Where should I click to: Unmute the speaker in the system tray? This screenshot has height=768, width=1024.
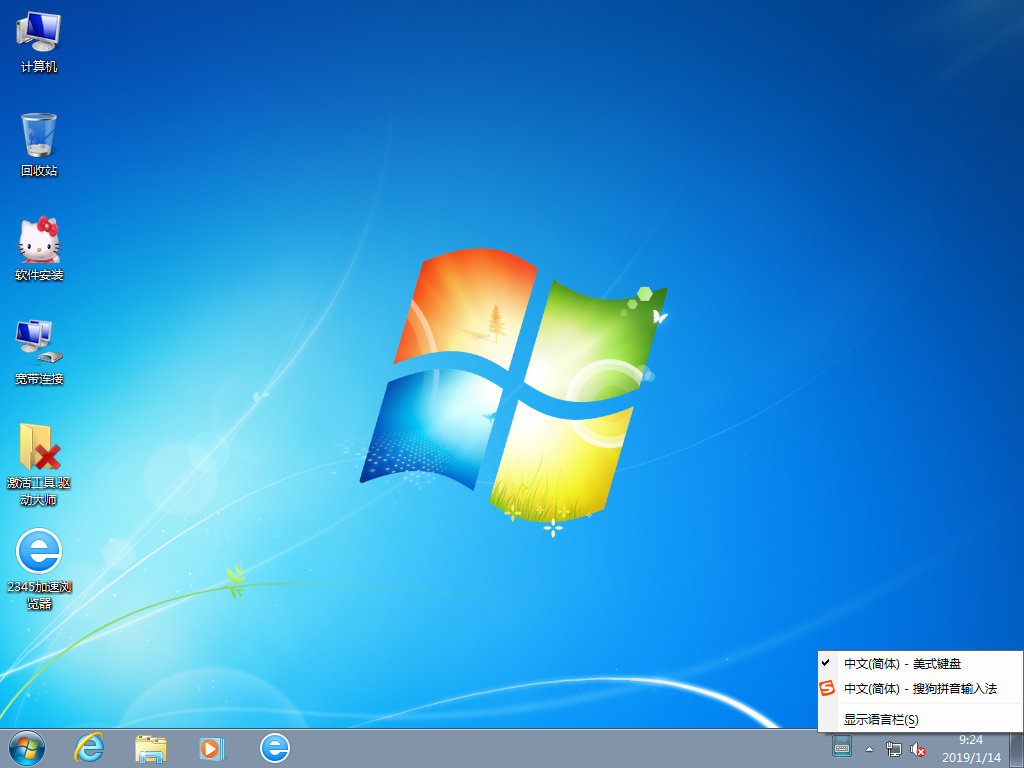918,748
